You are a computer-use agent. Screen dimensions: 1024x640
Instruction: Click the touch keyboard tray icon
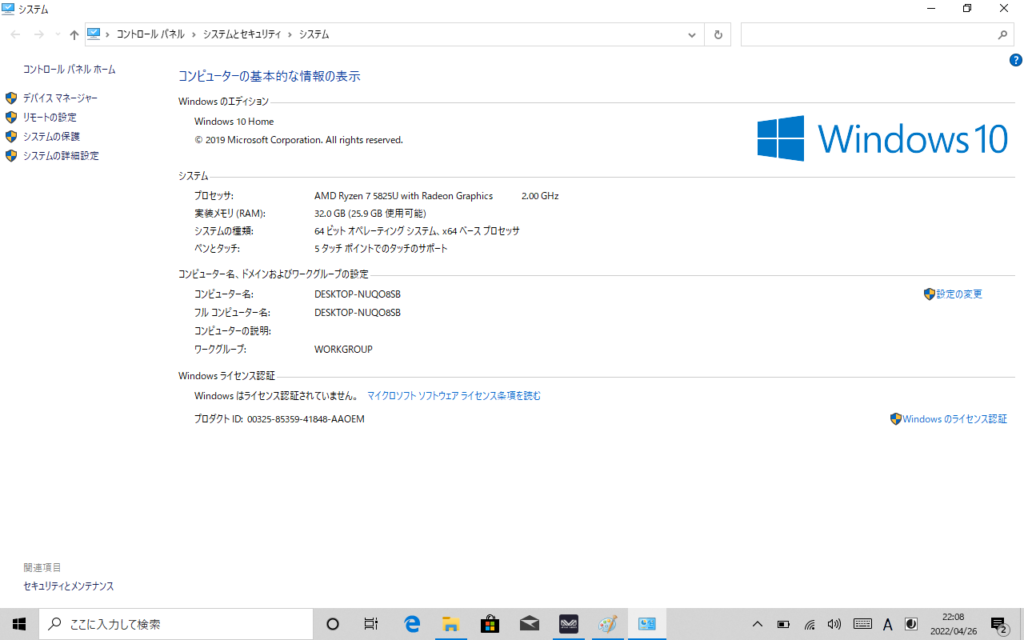(862, 624)
